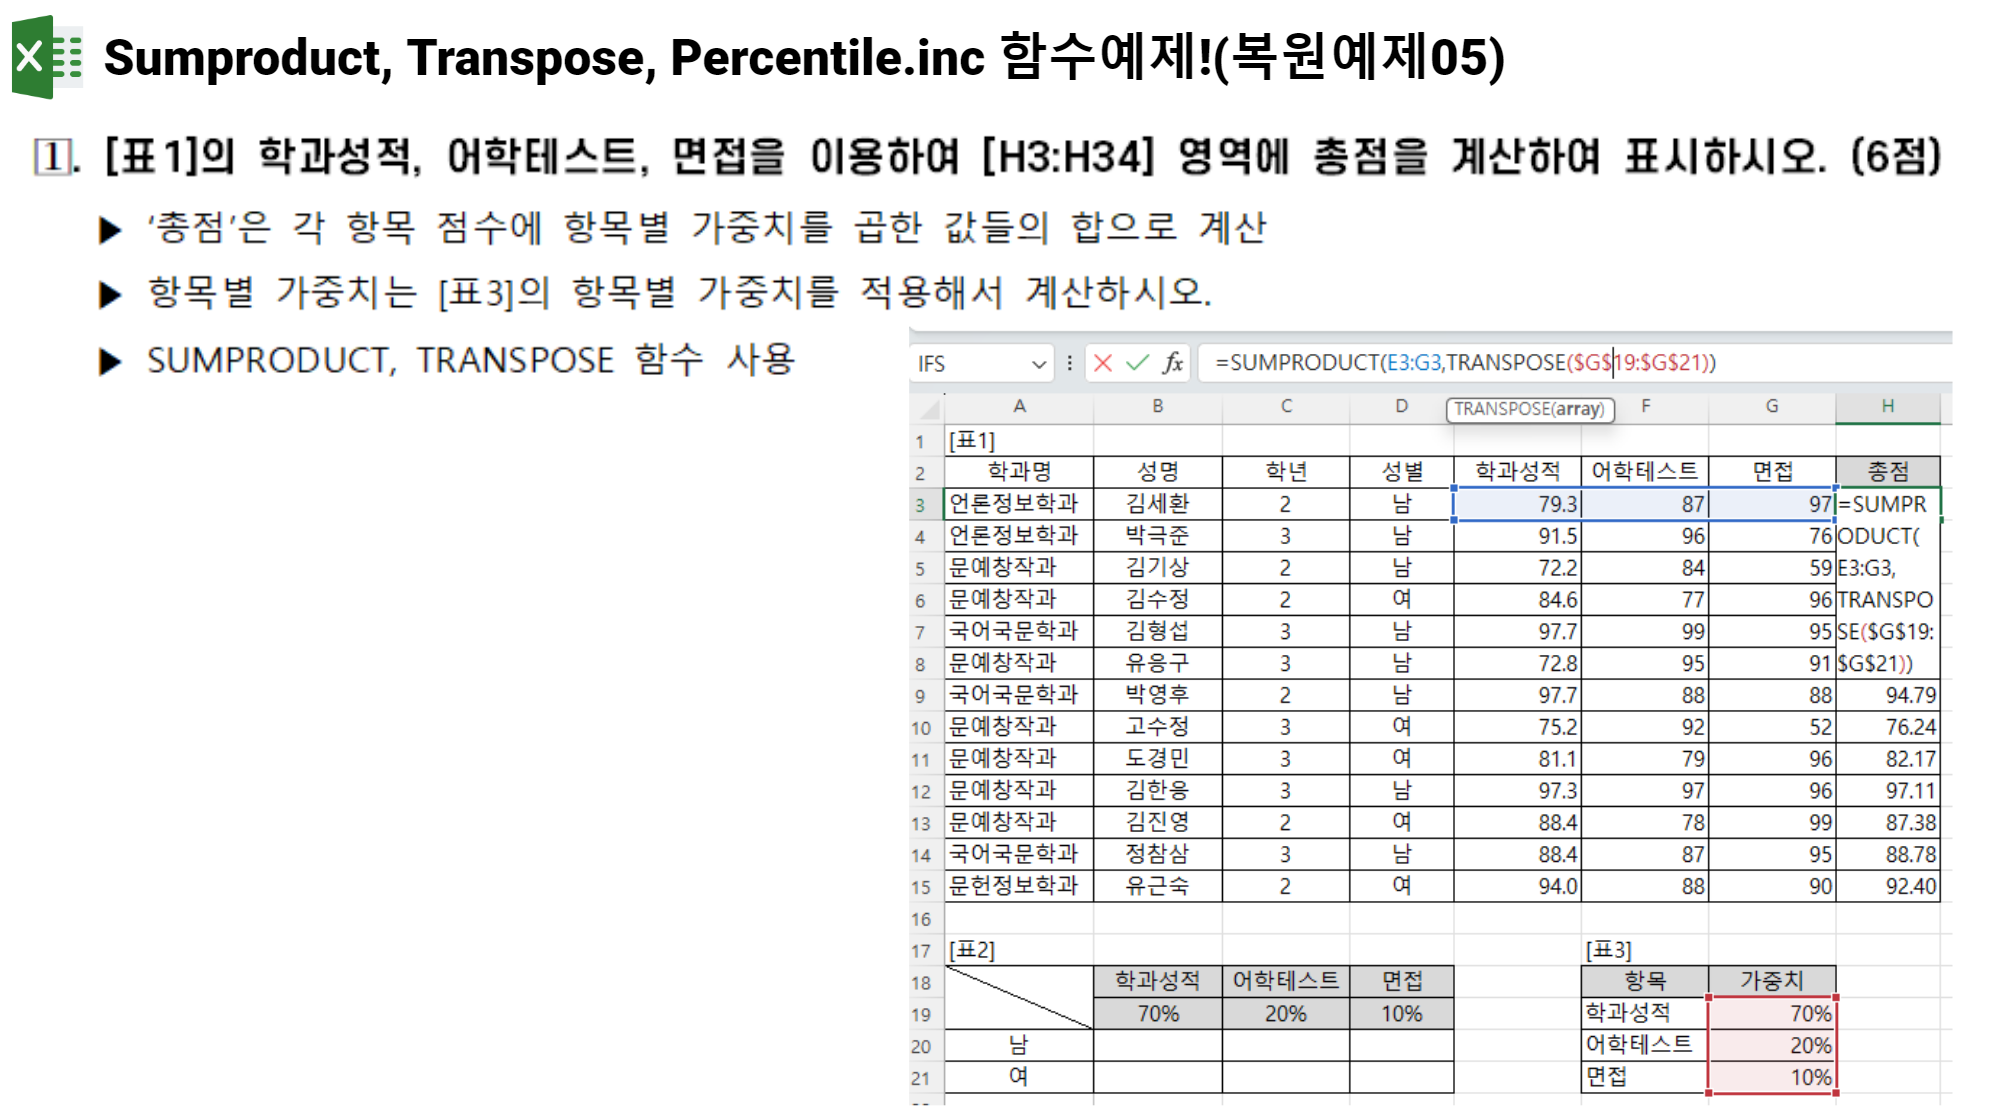Select the 학과성적 header in 표1
Screen dimensions: 1992x1117
coord(1516,471)
